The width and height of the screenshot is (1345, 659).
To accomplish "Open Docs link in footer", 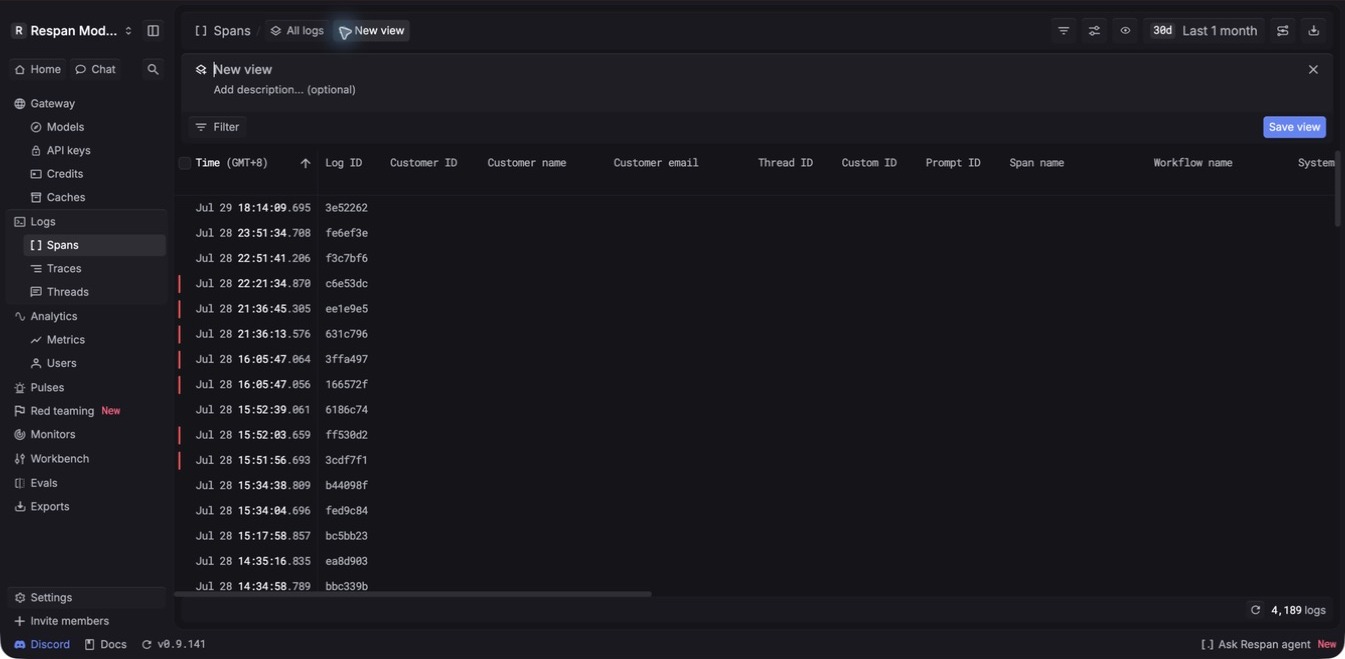I will pyautogui.click(x=106, y=644).
